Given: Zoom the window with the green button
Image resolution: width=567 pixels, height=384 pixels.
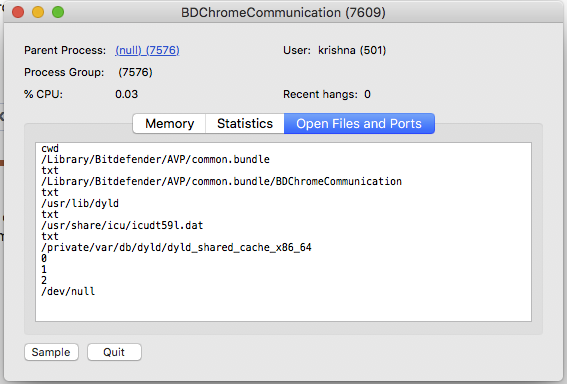Looking at the screenshot, I should (x=58, y=12).
